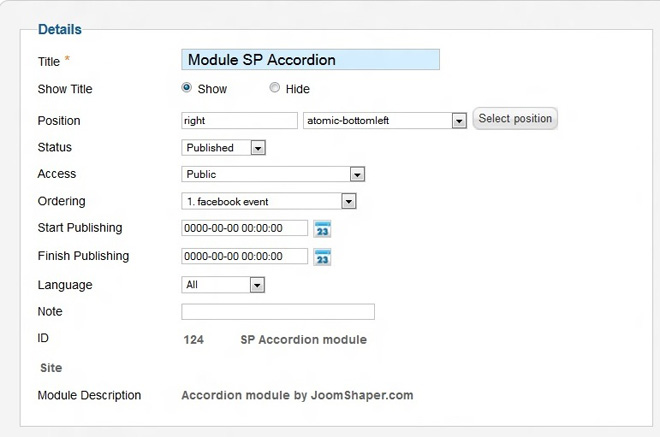Click Accordion module by JoomShaper.com description
The height and width of the screenshot is (437, 660).
click(297, 395)
